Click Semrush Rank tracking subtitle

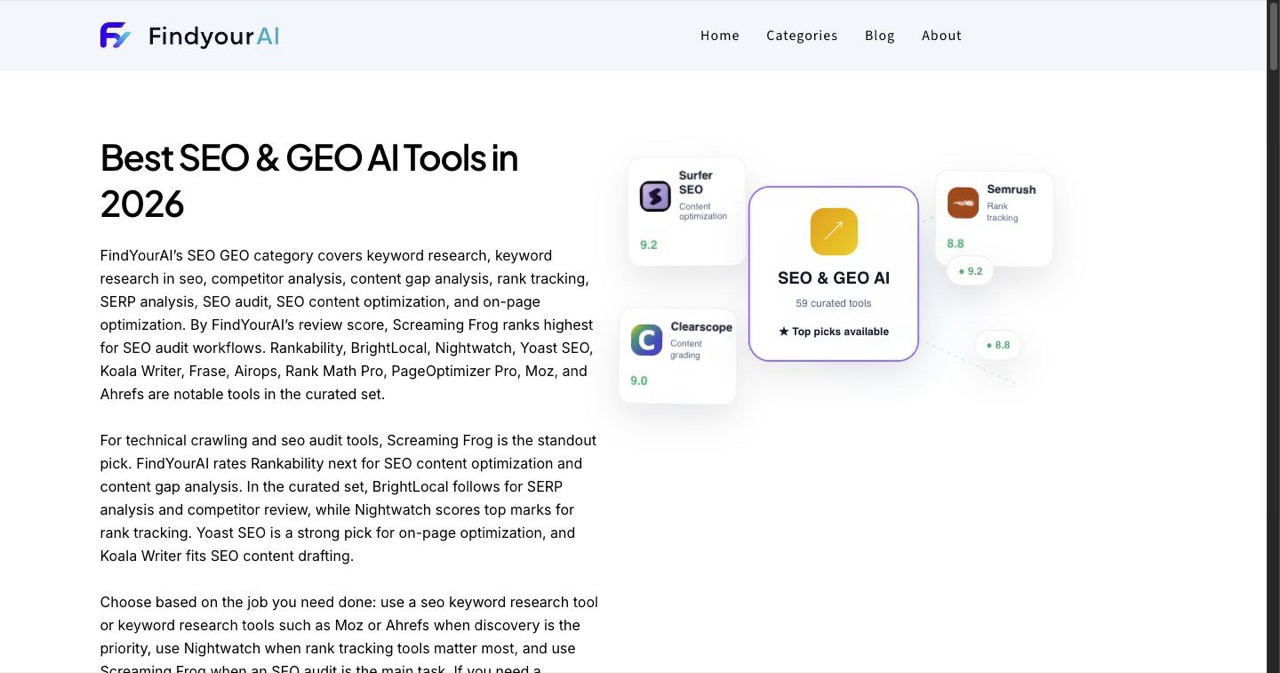point(1003,212)
